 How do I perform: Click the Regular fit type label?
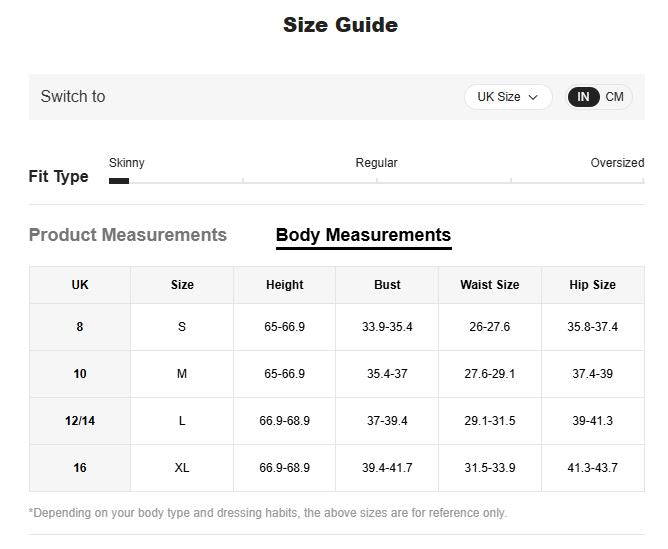point(376,163)
